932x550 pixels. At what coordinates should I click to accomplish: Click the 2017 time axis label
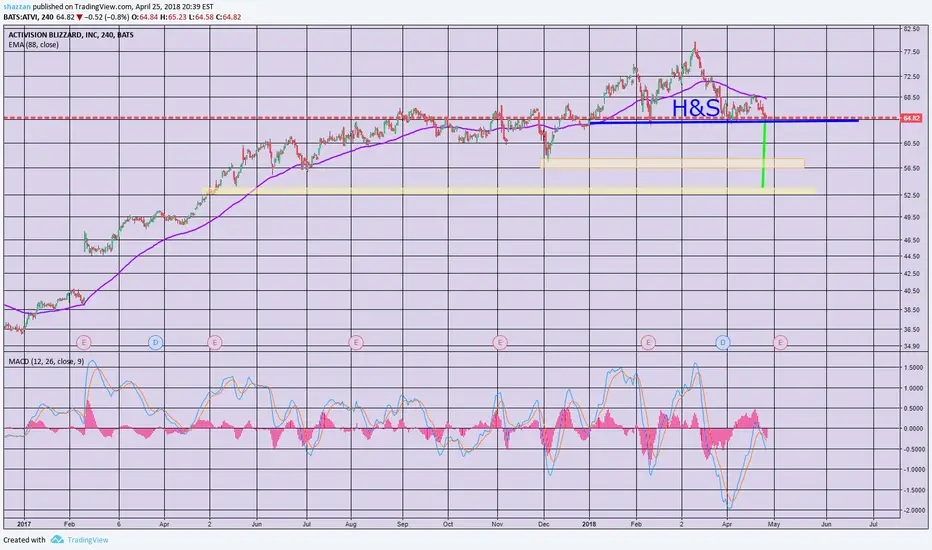click(24, 524)
